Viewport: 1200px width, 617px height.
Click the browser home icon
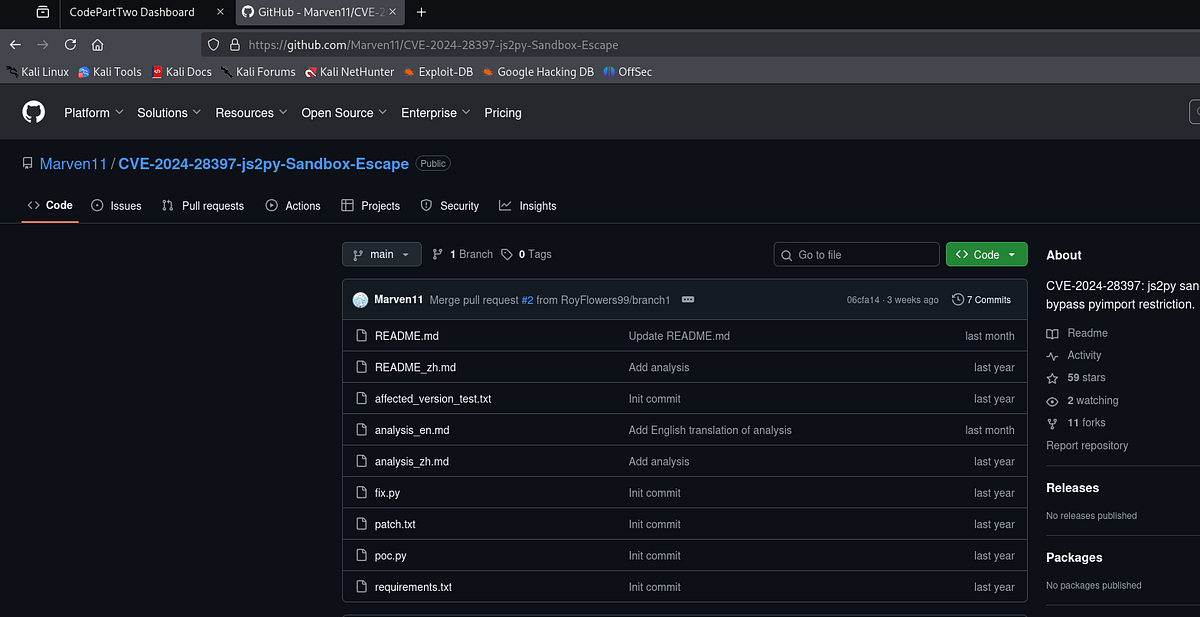(97, 44)
